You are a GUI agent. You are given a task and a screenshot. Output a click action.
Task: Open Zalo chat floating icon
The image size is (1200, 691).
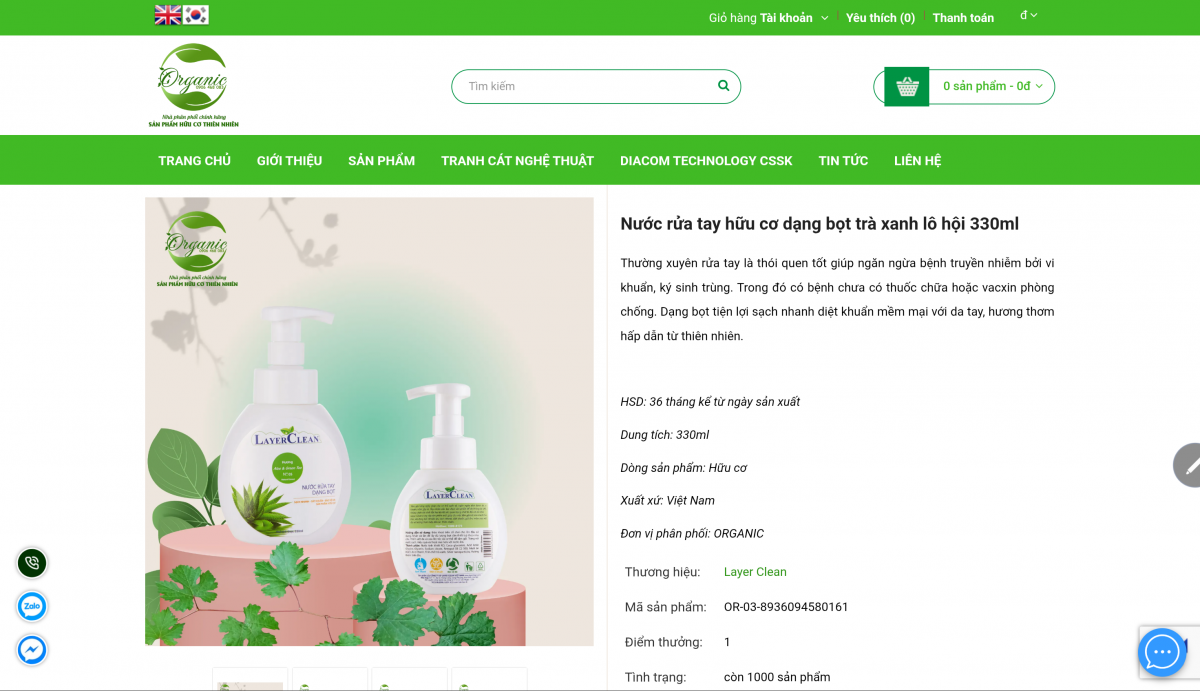click(x=32, y=606)
